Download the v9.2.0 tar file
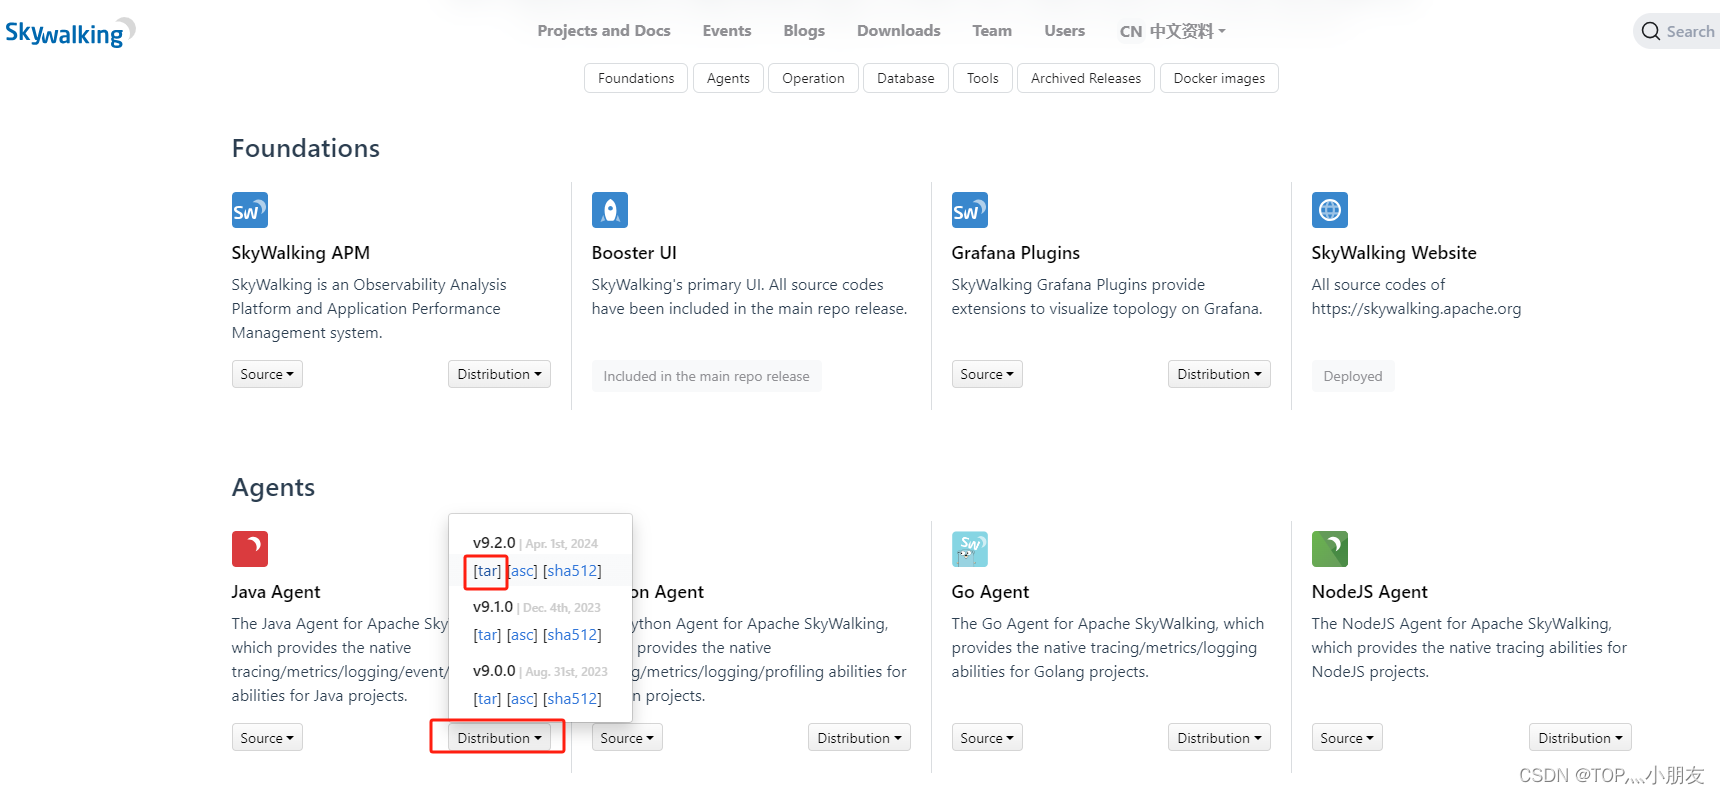Screen dimensions: 1720x794 (x=487, y=571)
